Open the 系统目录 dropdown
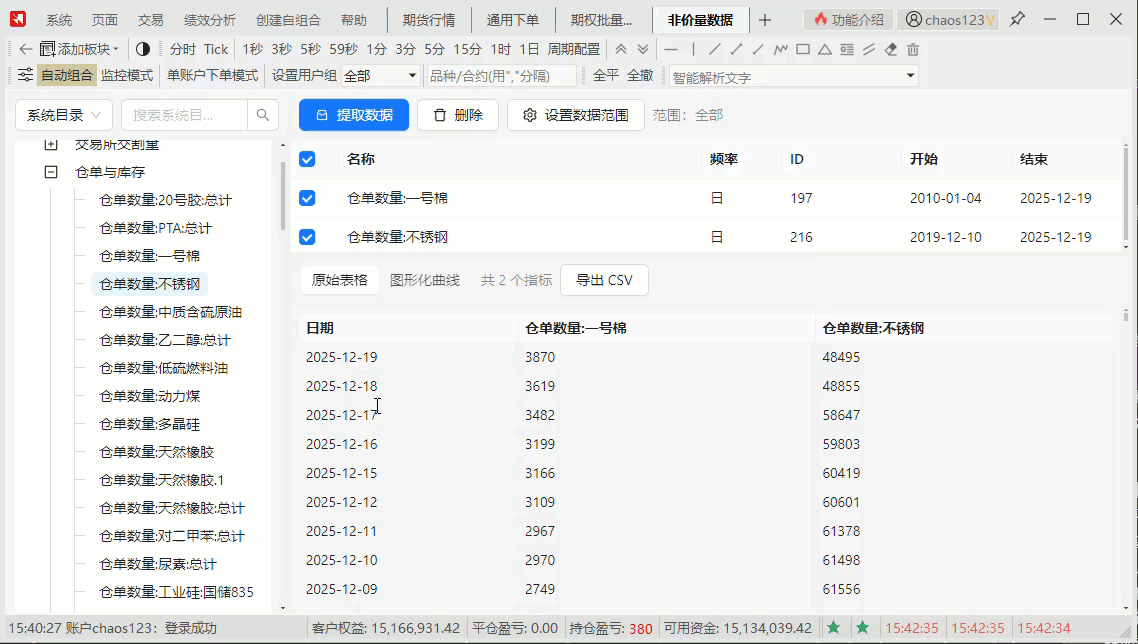1138x644 pixels. coord(64,115)
